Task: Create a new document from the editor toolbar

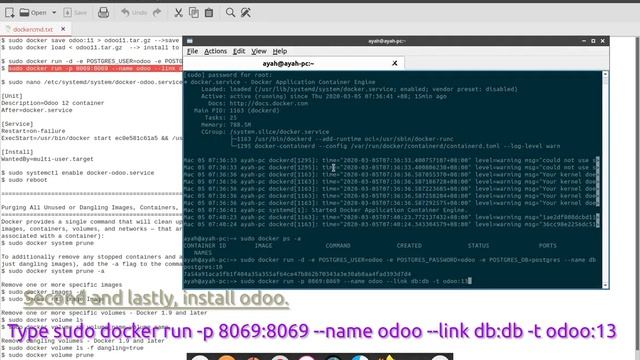Action: tap(9, 13)
